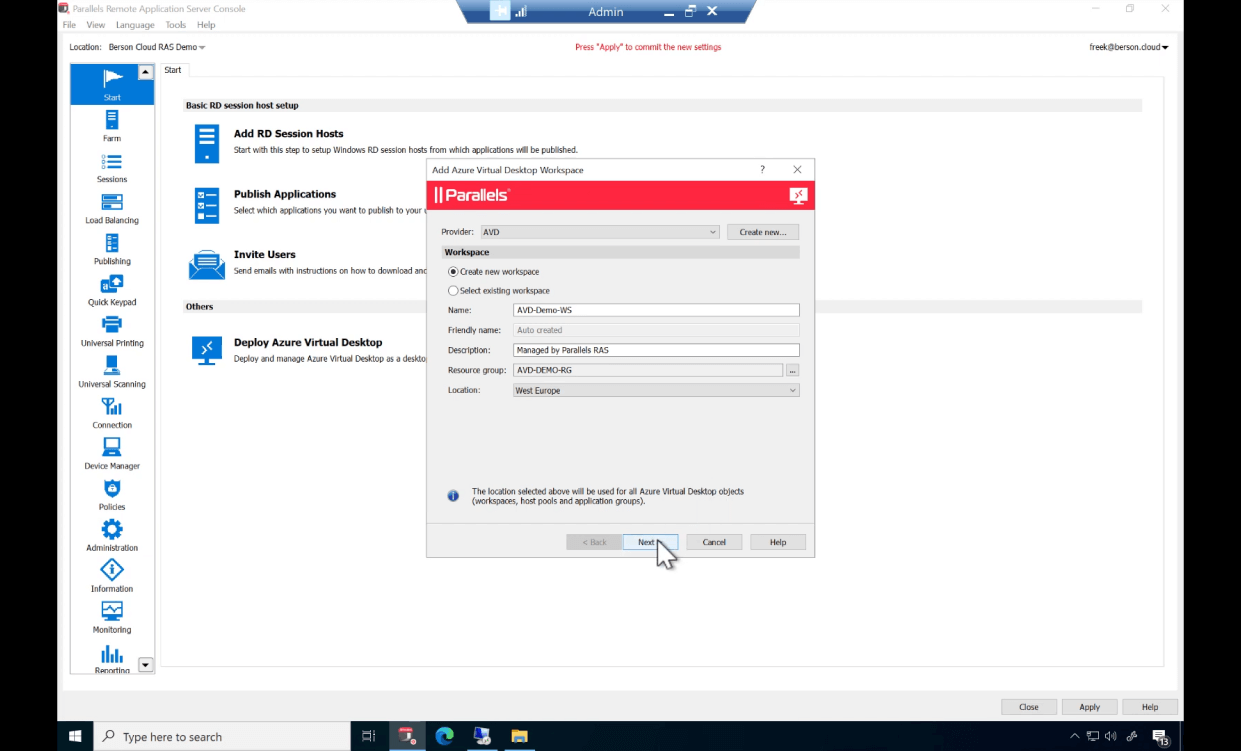Go to the Publishing section

111,248
